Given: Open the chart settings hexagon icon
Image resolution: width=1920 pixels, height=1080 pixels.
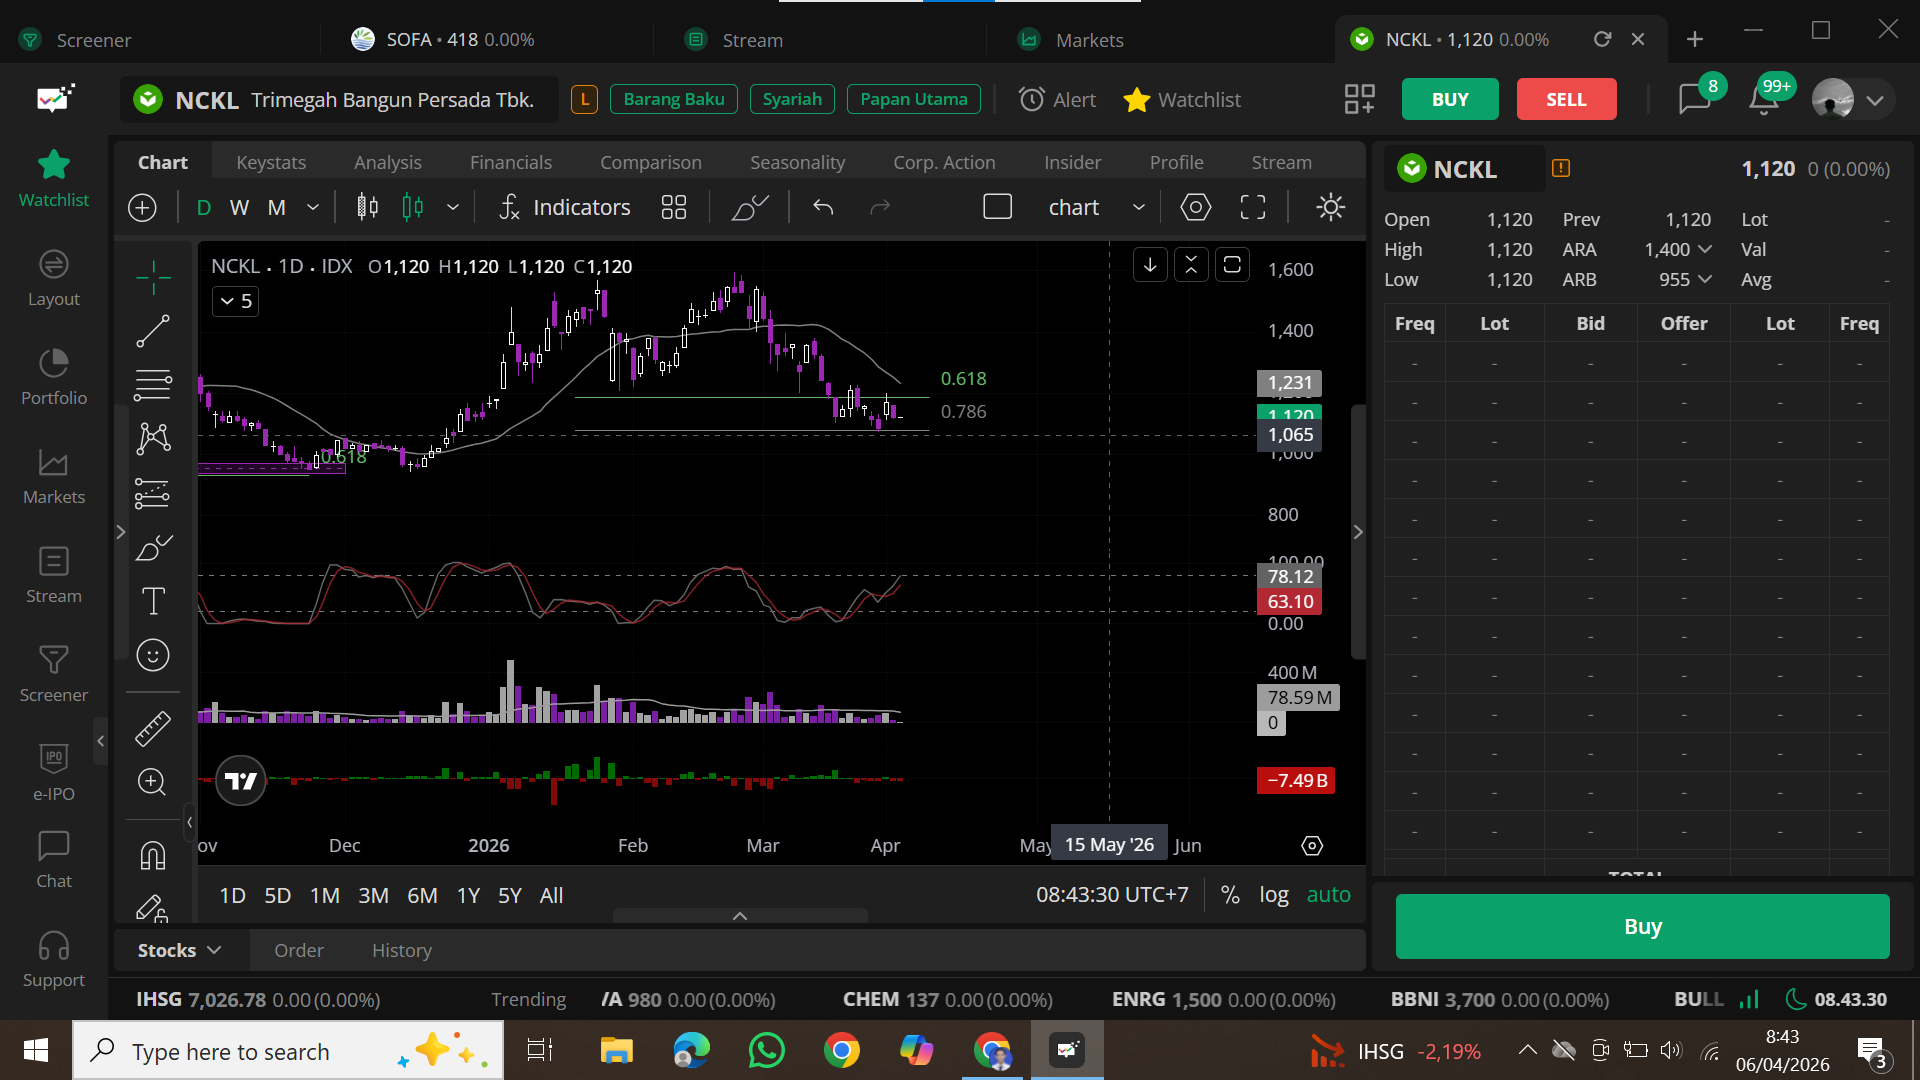Looking at the screenshot, I should 1196,207.
